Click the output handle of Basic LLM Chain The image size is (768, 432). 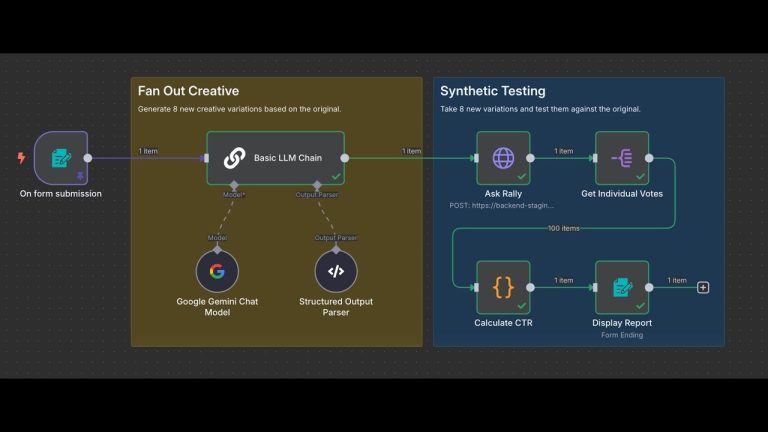point(345,158)
